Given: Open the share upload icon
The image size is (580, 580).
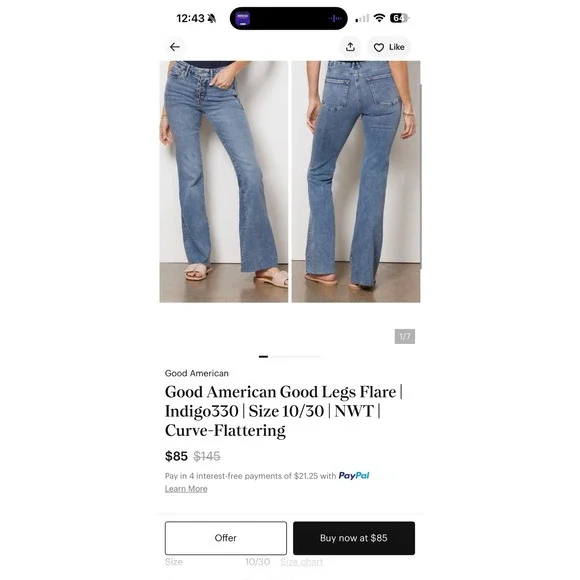Looking at the screenshot, I should [350, 47].
